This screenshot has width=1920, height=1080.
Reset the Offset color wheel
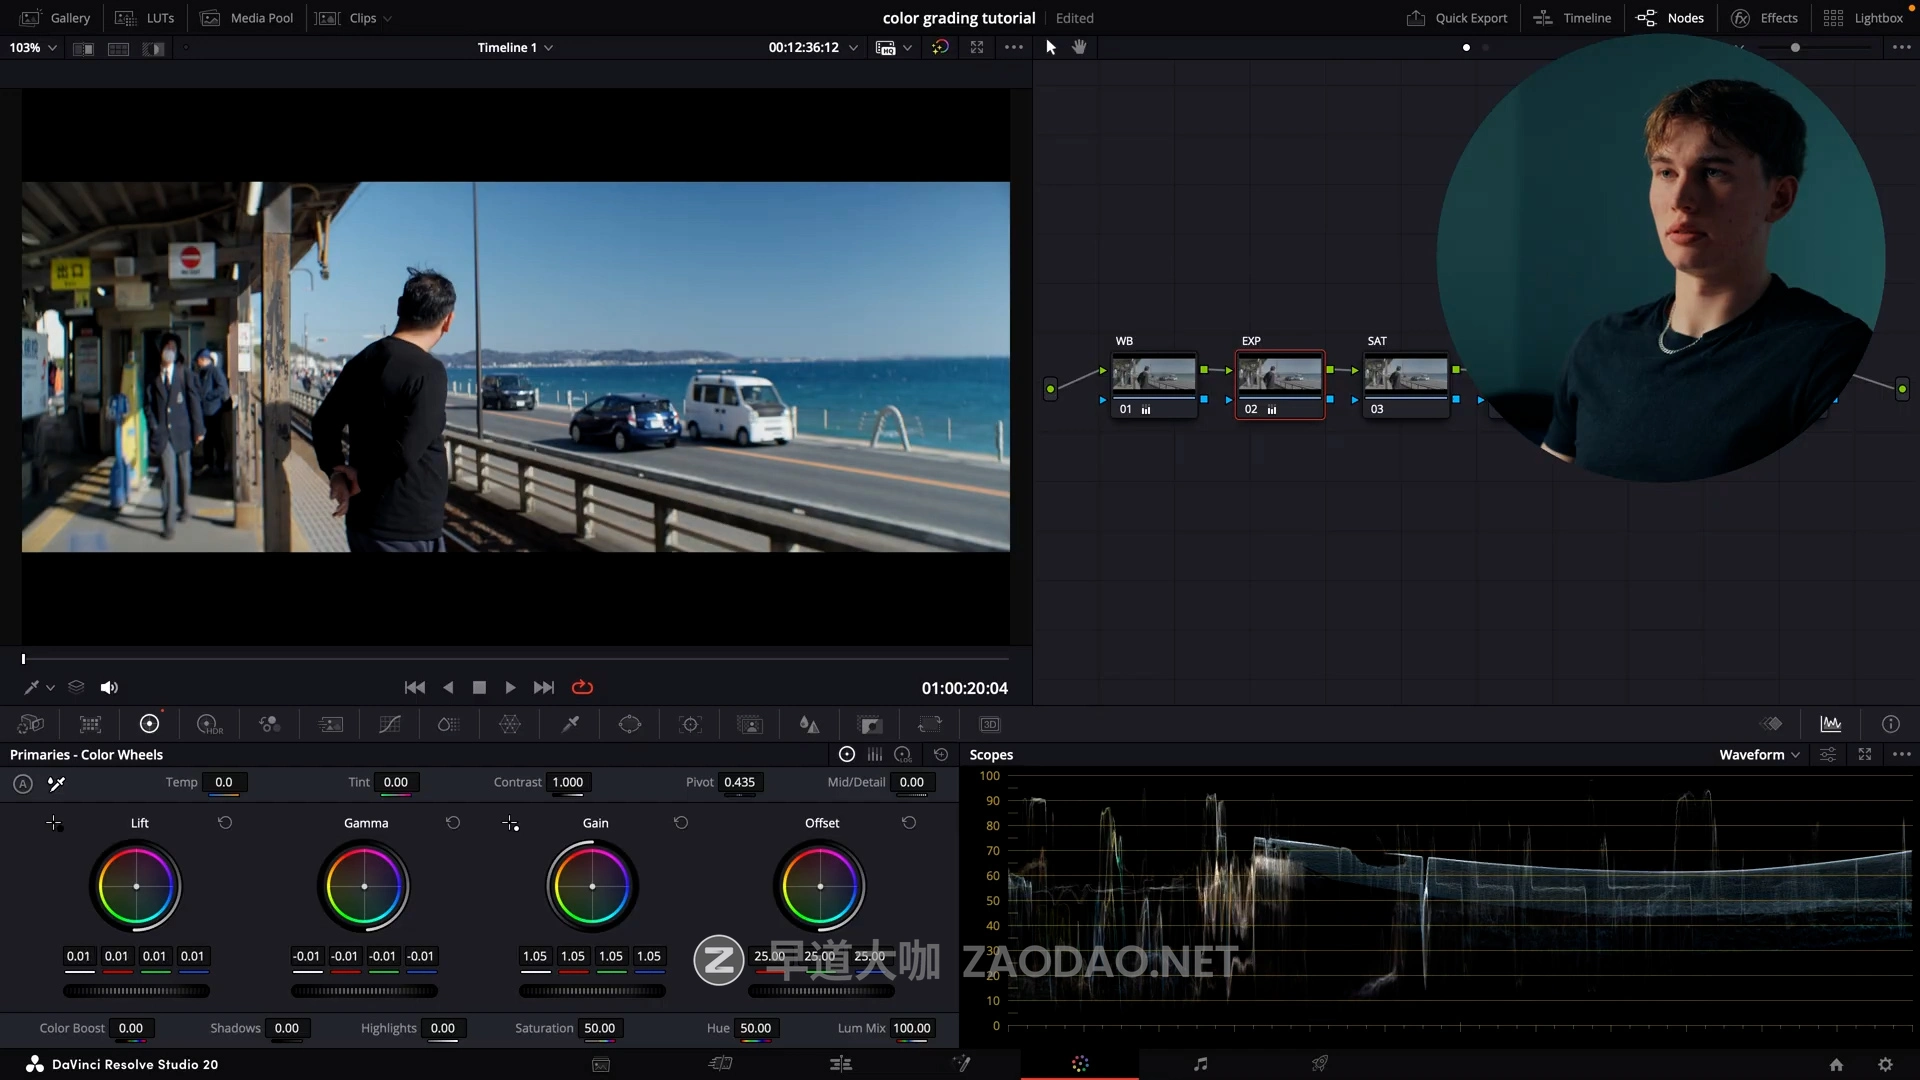[x=909, y=822]
